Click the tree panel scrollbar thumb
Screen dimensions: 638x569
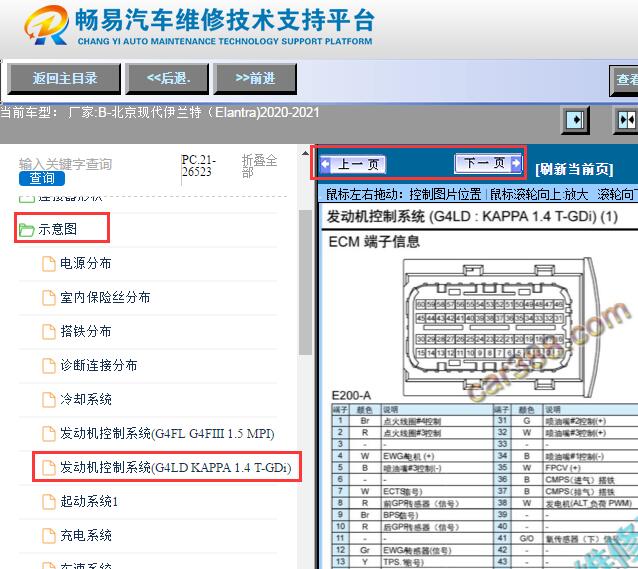[305, 282]
